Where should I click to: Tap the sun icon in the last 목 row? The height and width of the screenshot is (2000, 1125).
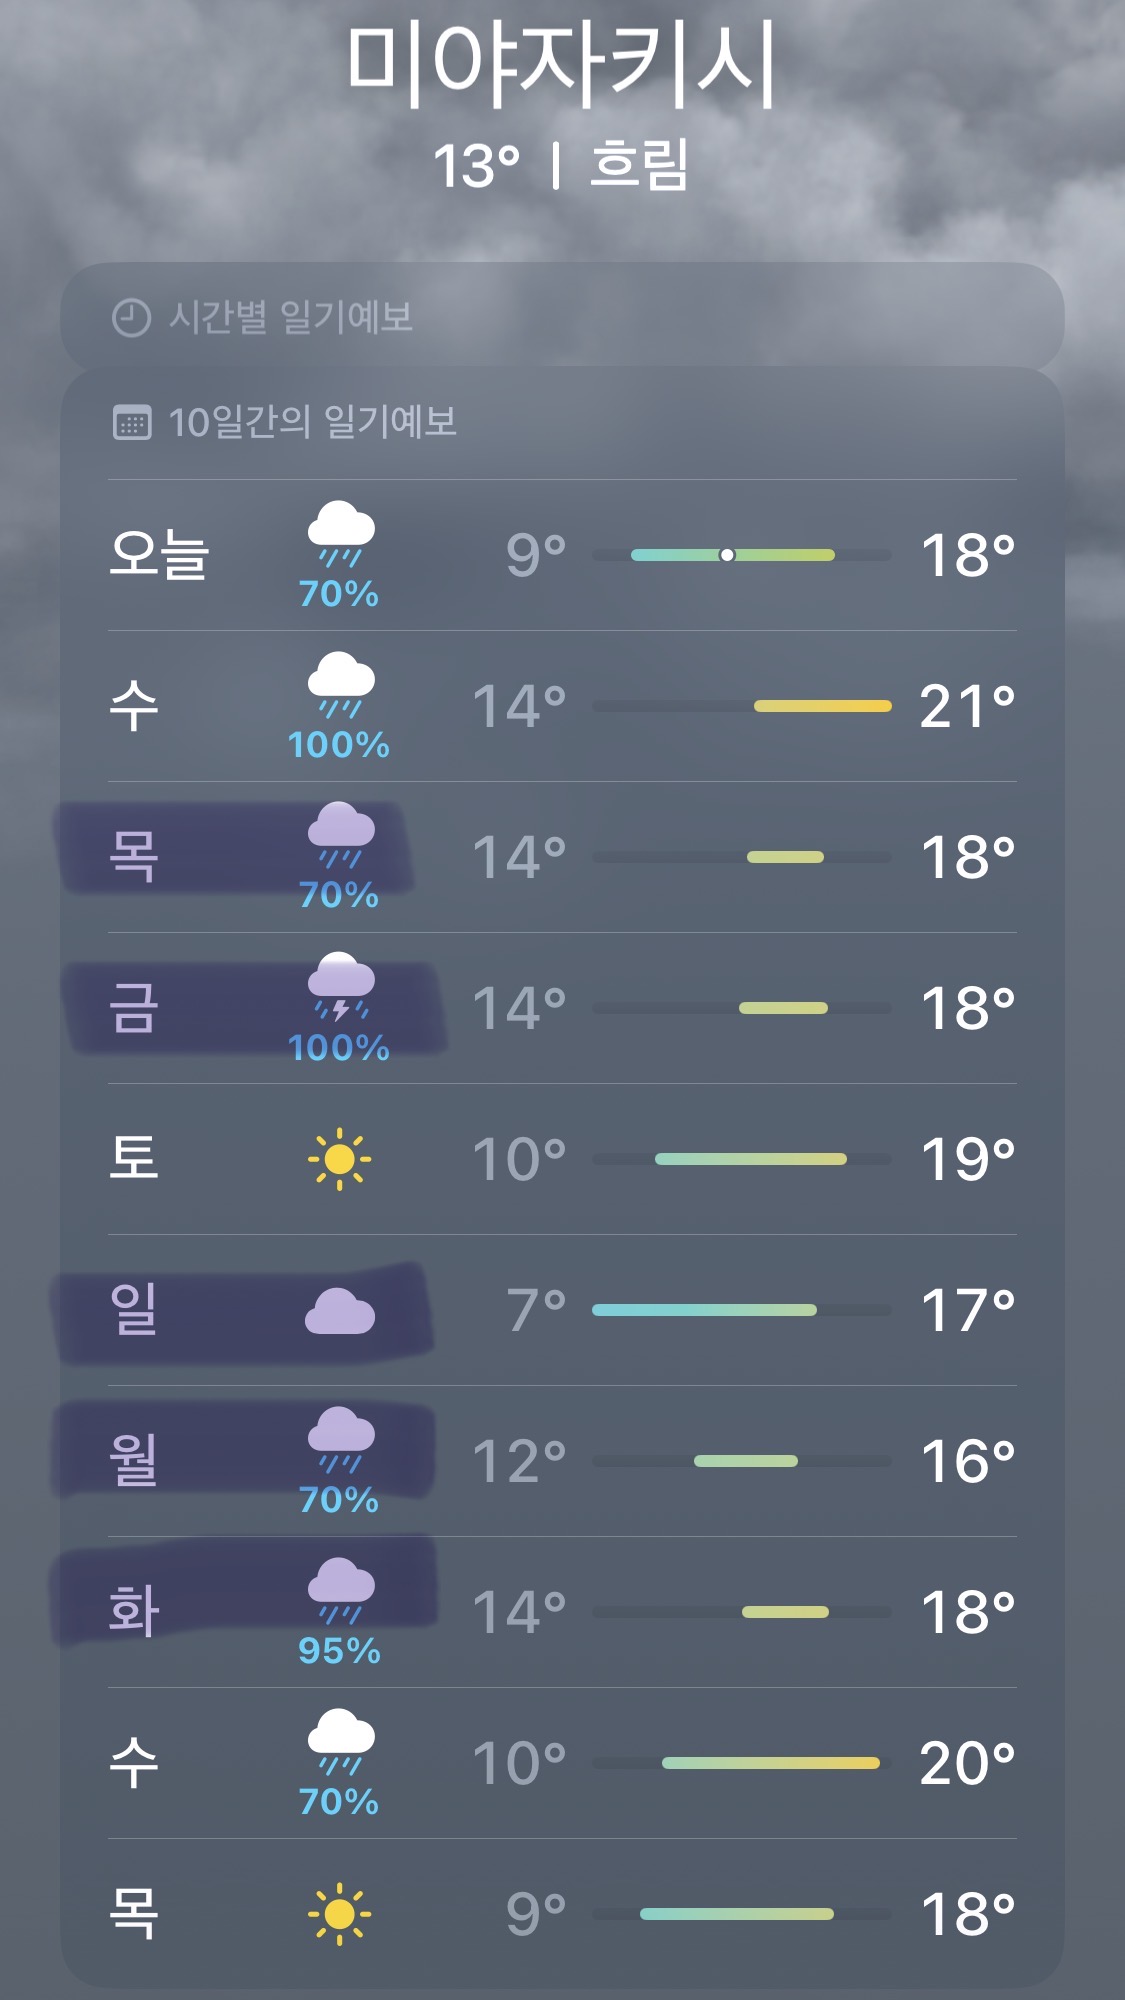click(x=340, y=1914)
